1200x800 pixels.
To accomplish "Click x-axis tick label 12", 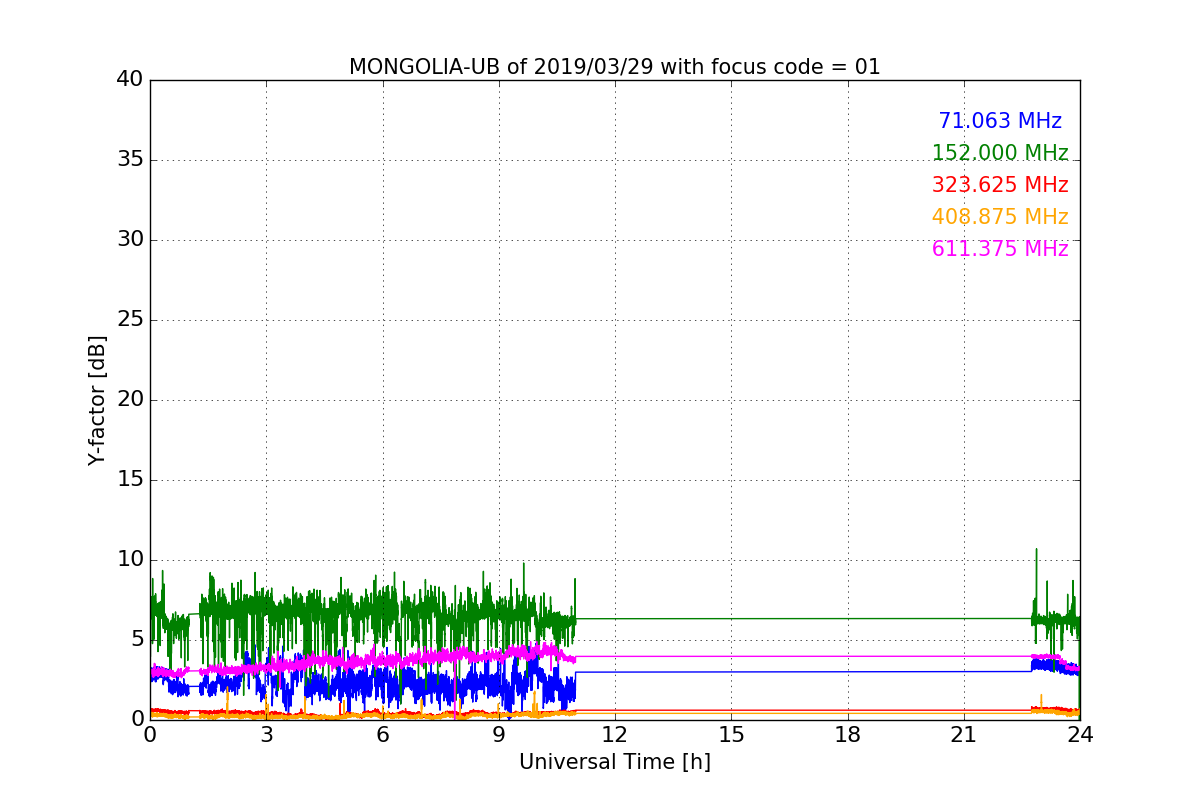I will (615, 735).
